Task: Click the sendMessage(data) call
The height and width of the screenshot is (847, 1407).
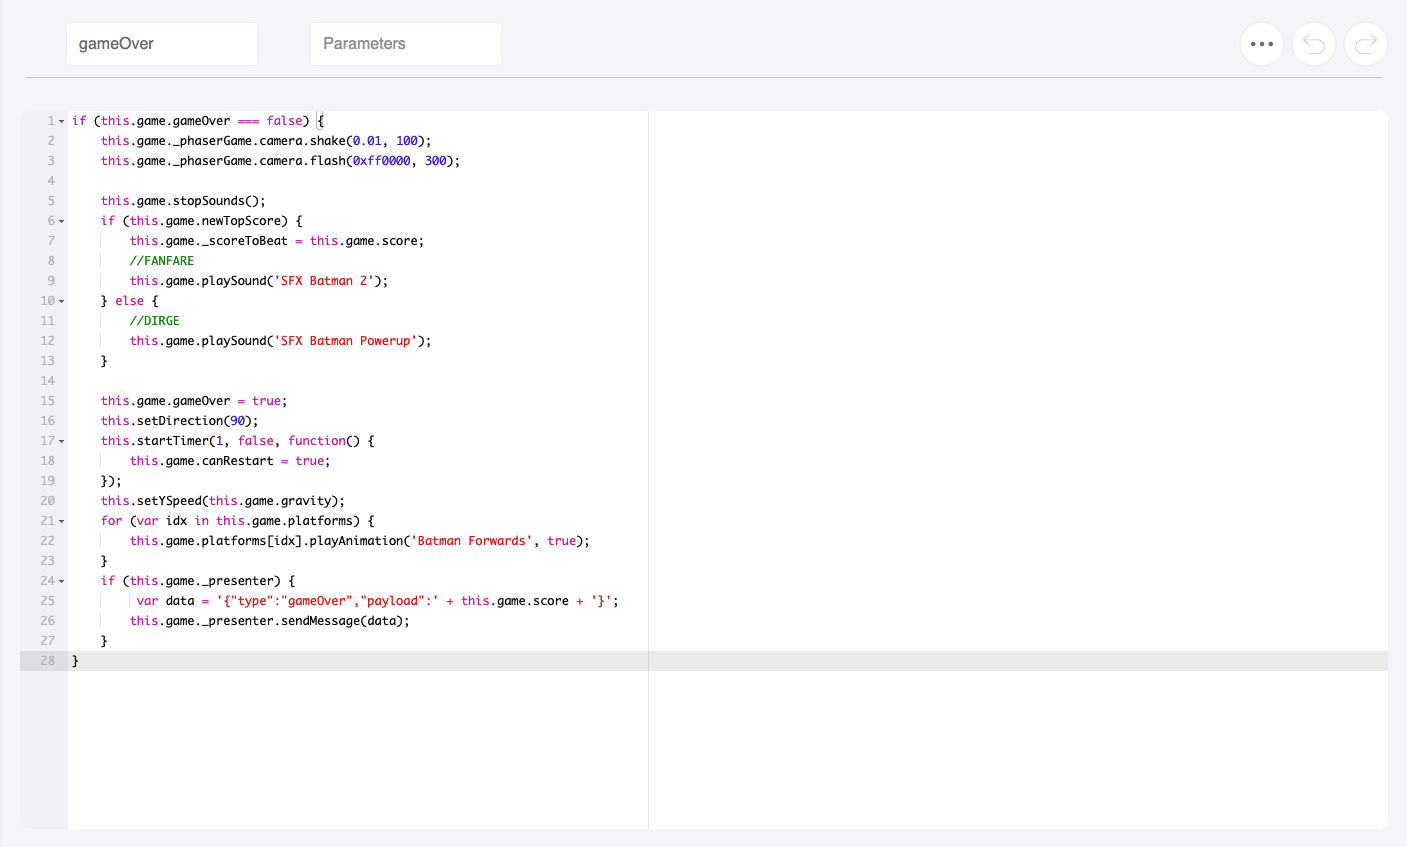Action: pyautogui.click(x=270, y=621)
